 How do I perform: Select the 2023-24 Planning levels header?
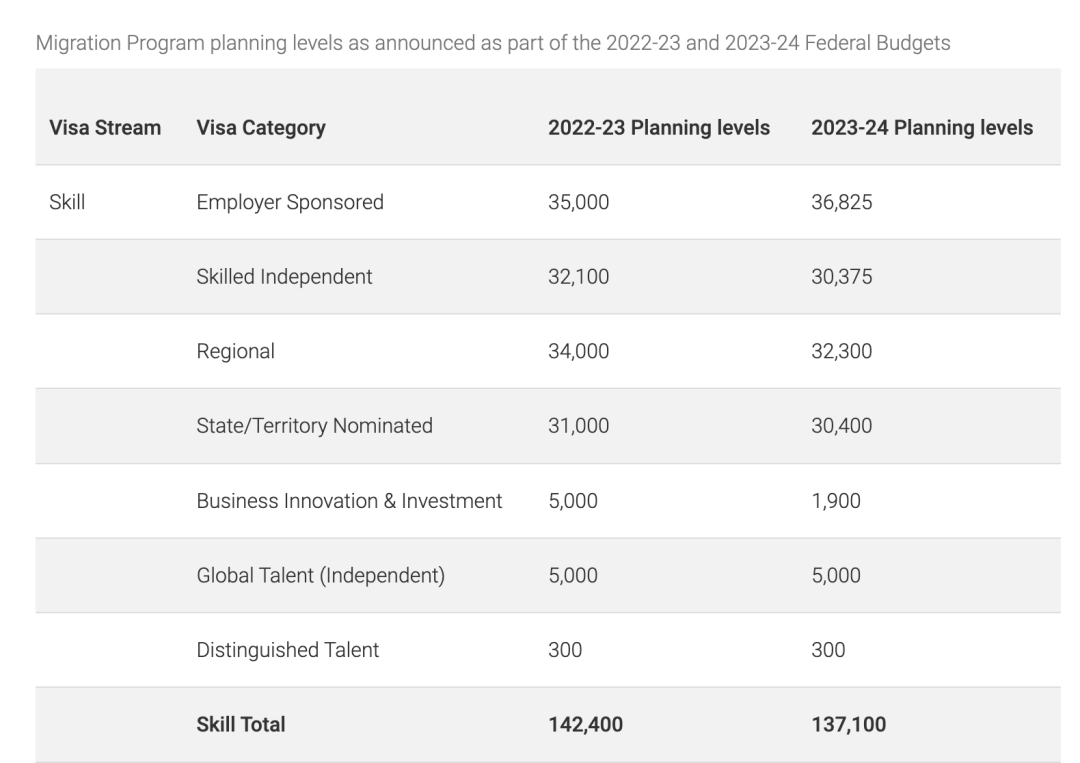coord(921,128)
